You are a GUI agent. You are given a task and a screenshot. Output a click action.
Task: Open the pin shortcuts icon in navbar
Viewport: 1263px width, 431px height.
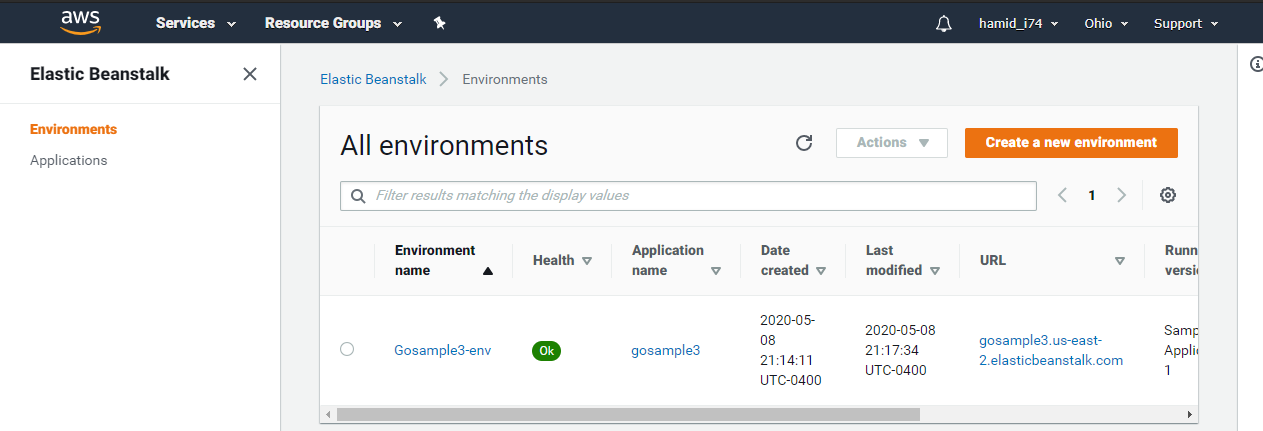pos(439,23)
